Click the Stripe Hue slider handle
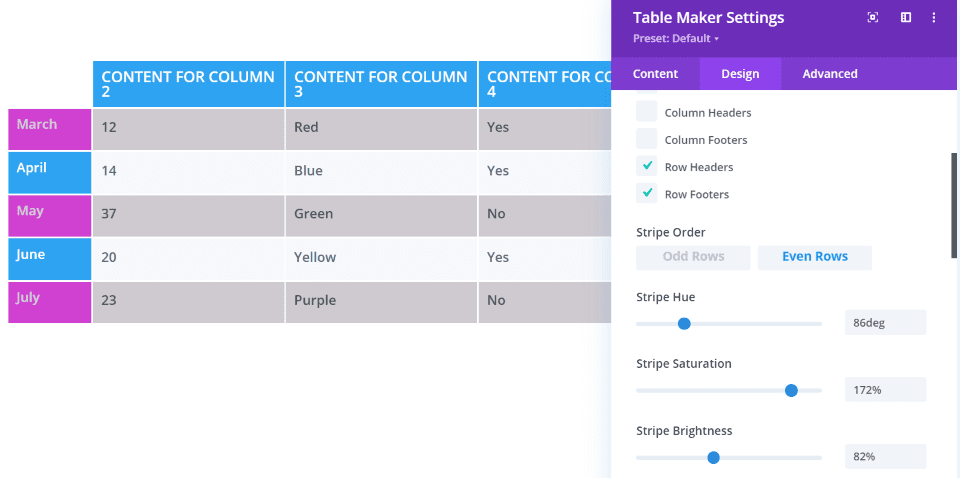Image resolution: width=960 pixels, height=478 pixels. [x=684, y=323]
